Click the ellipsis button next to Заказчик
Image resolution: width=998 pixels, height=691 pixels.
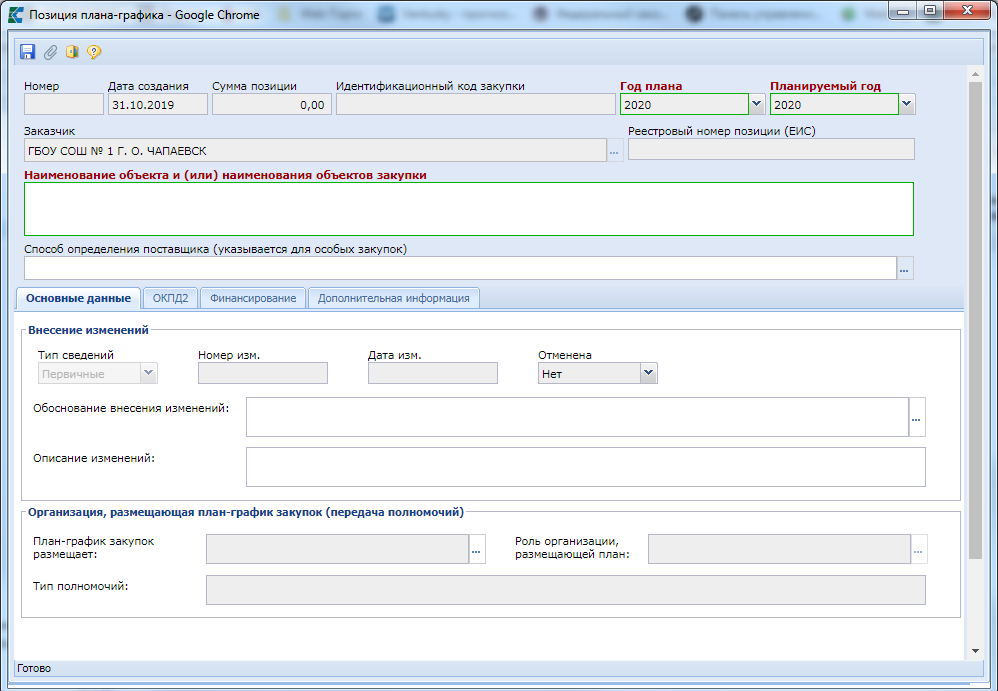pyautogui.click(x=614, y=151)
